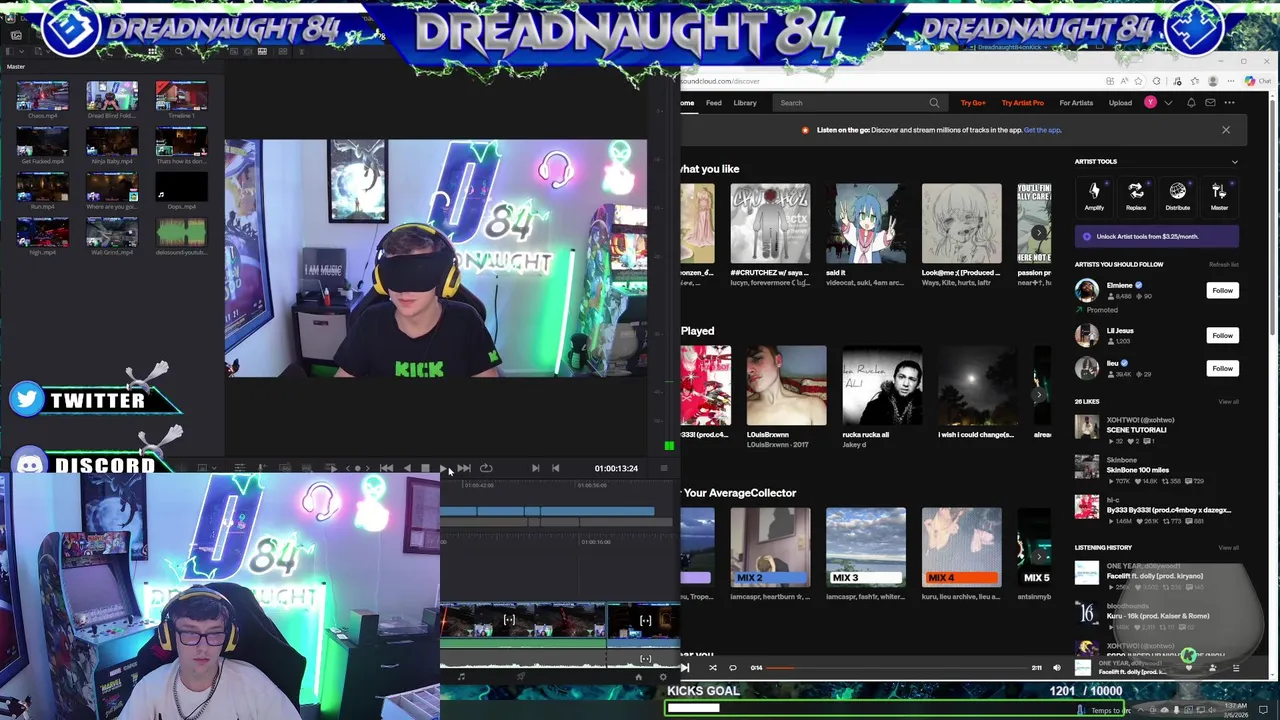This screenshot has width=1280, height=720.
Task: Open the MIX 3 playlist thumbnail
Action: (x=866, y=547)
